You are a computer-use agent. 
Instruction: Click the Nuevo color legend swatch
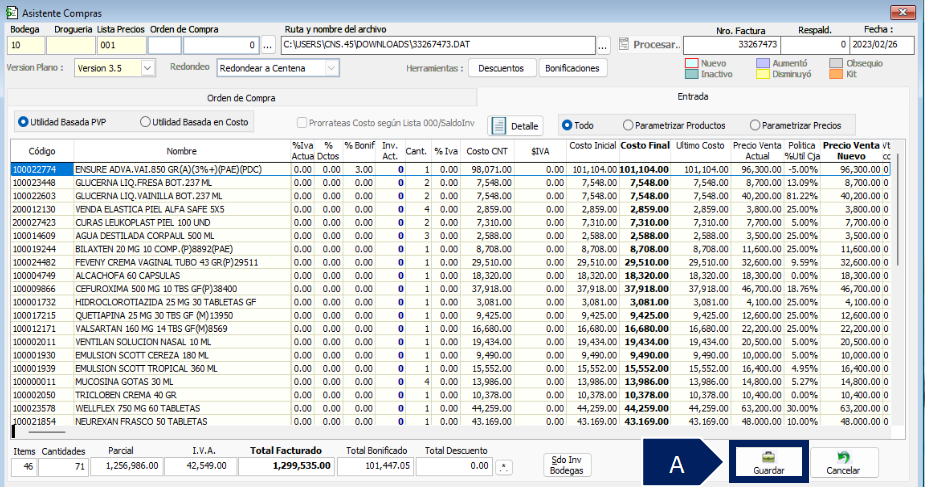point(691,63)
